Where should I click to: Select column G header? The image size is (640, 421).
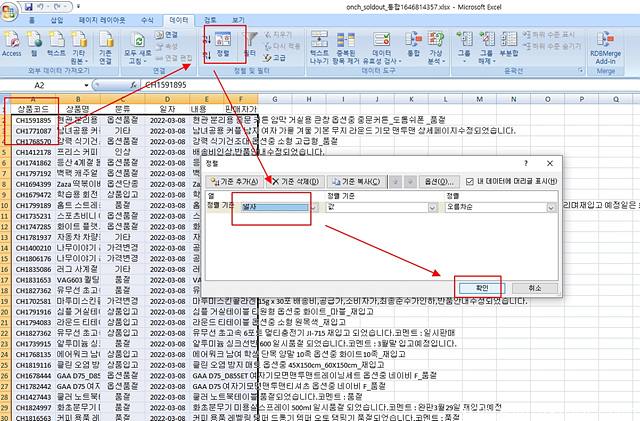click(x=275, y=99)
